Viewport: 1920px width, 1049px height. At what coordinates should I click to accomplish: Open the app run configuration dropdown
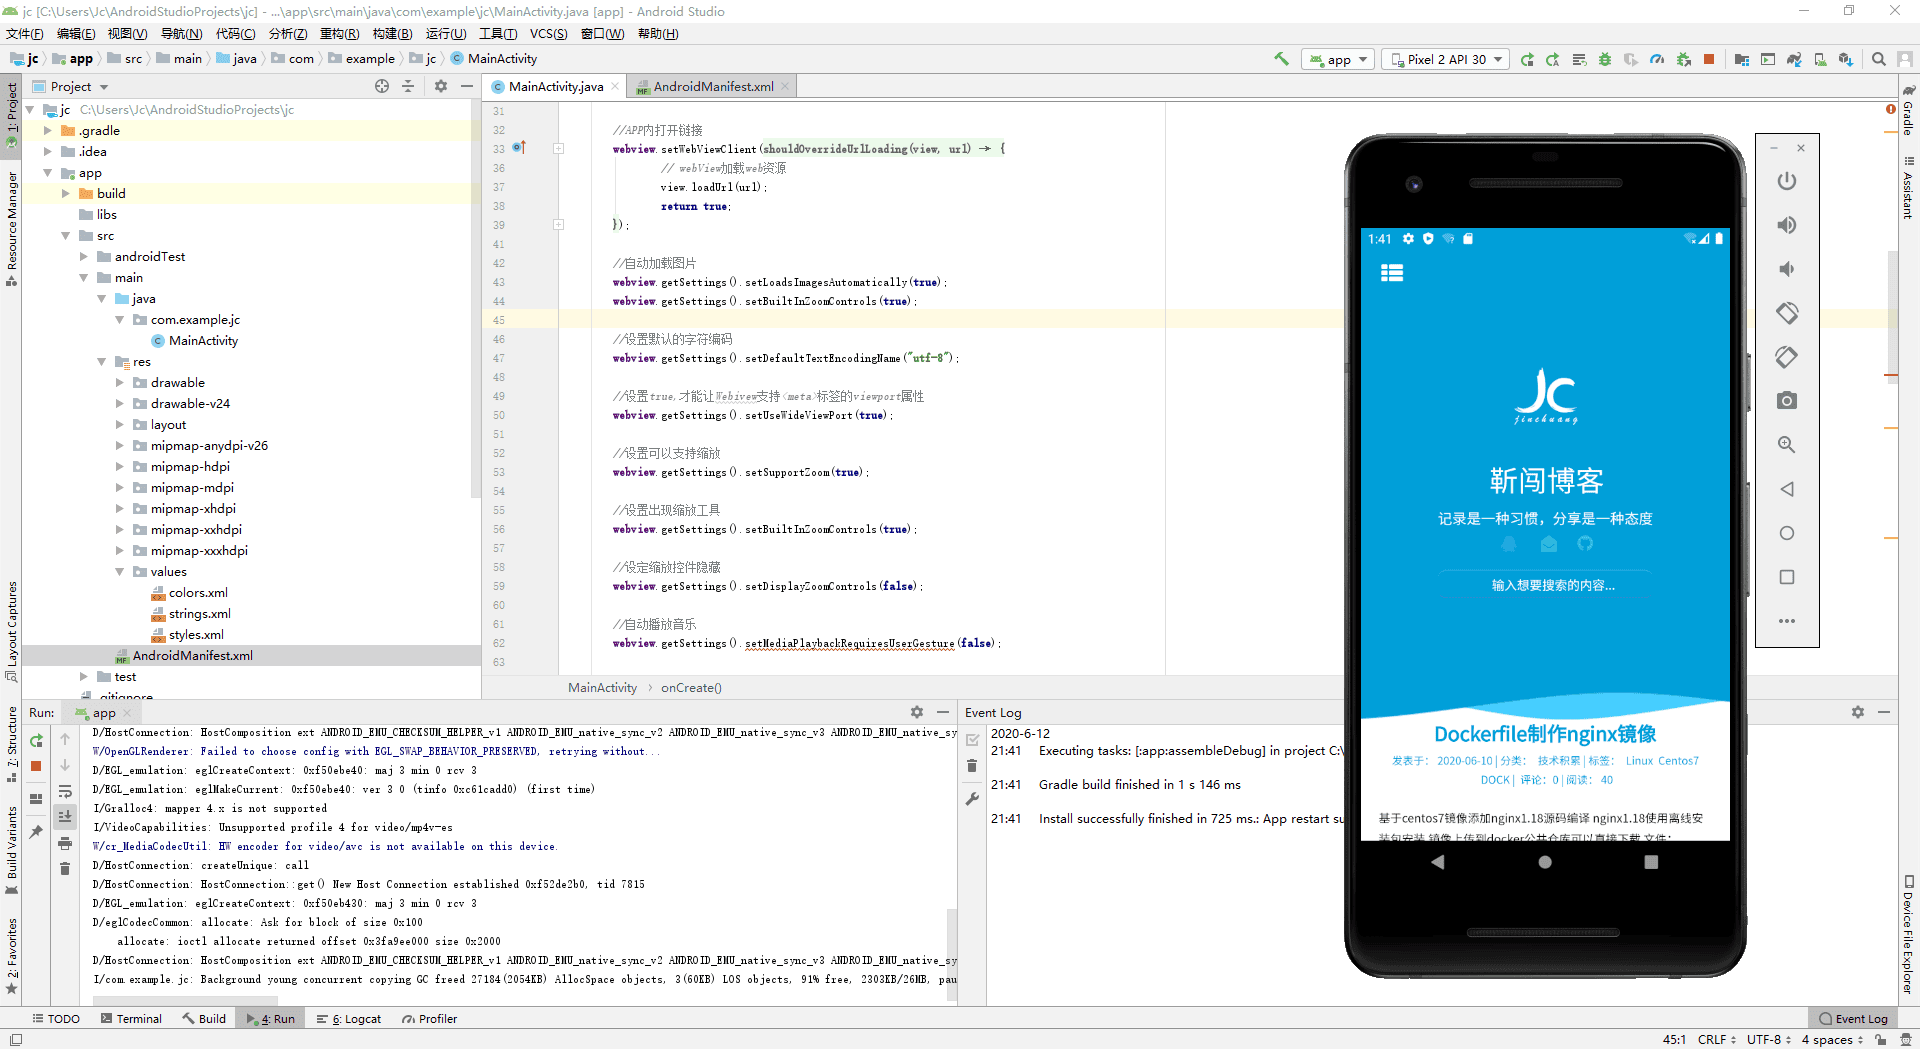click(x=1338, y=59)
